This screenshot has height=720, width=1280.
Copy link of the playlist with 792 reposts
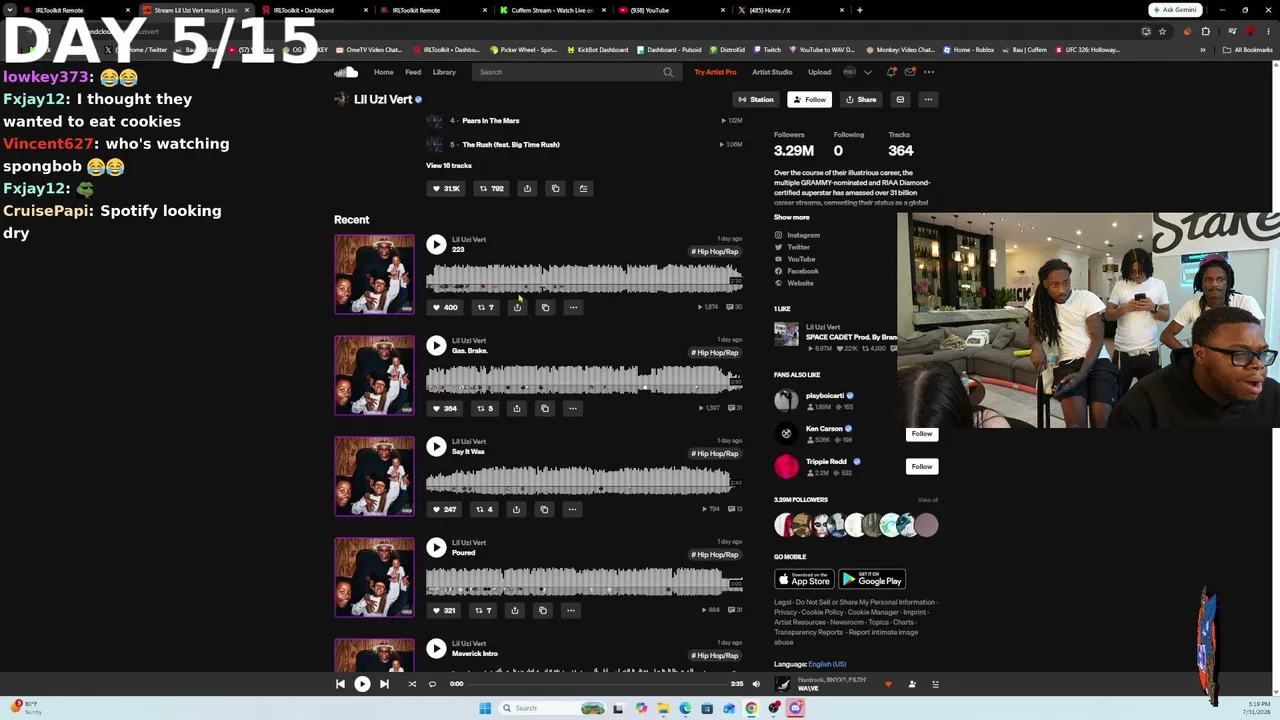click(x=556, y=188)
